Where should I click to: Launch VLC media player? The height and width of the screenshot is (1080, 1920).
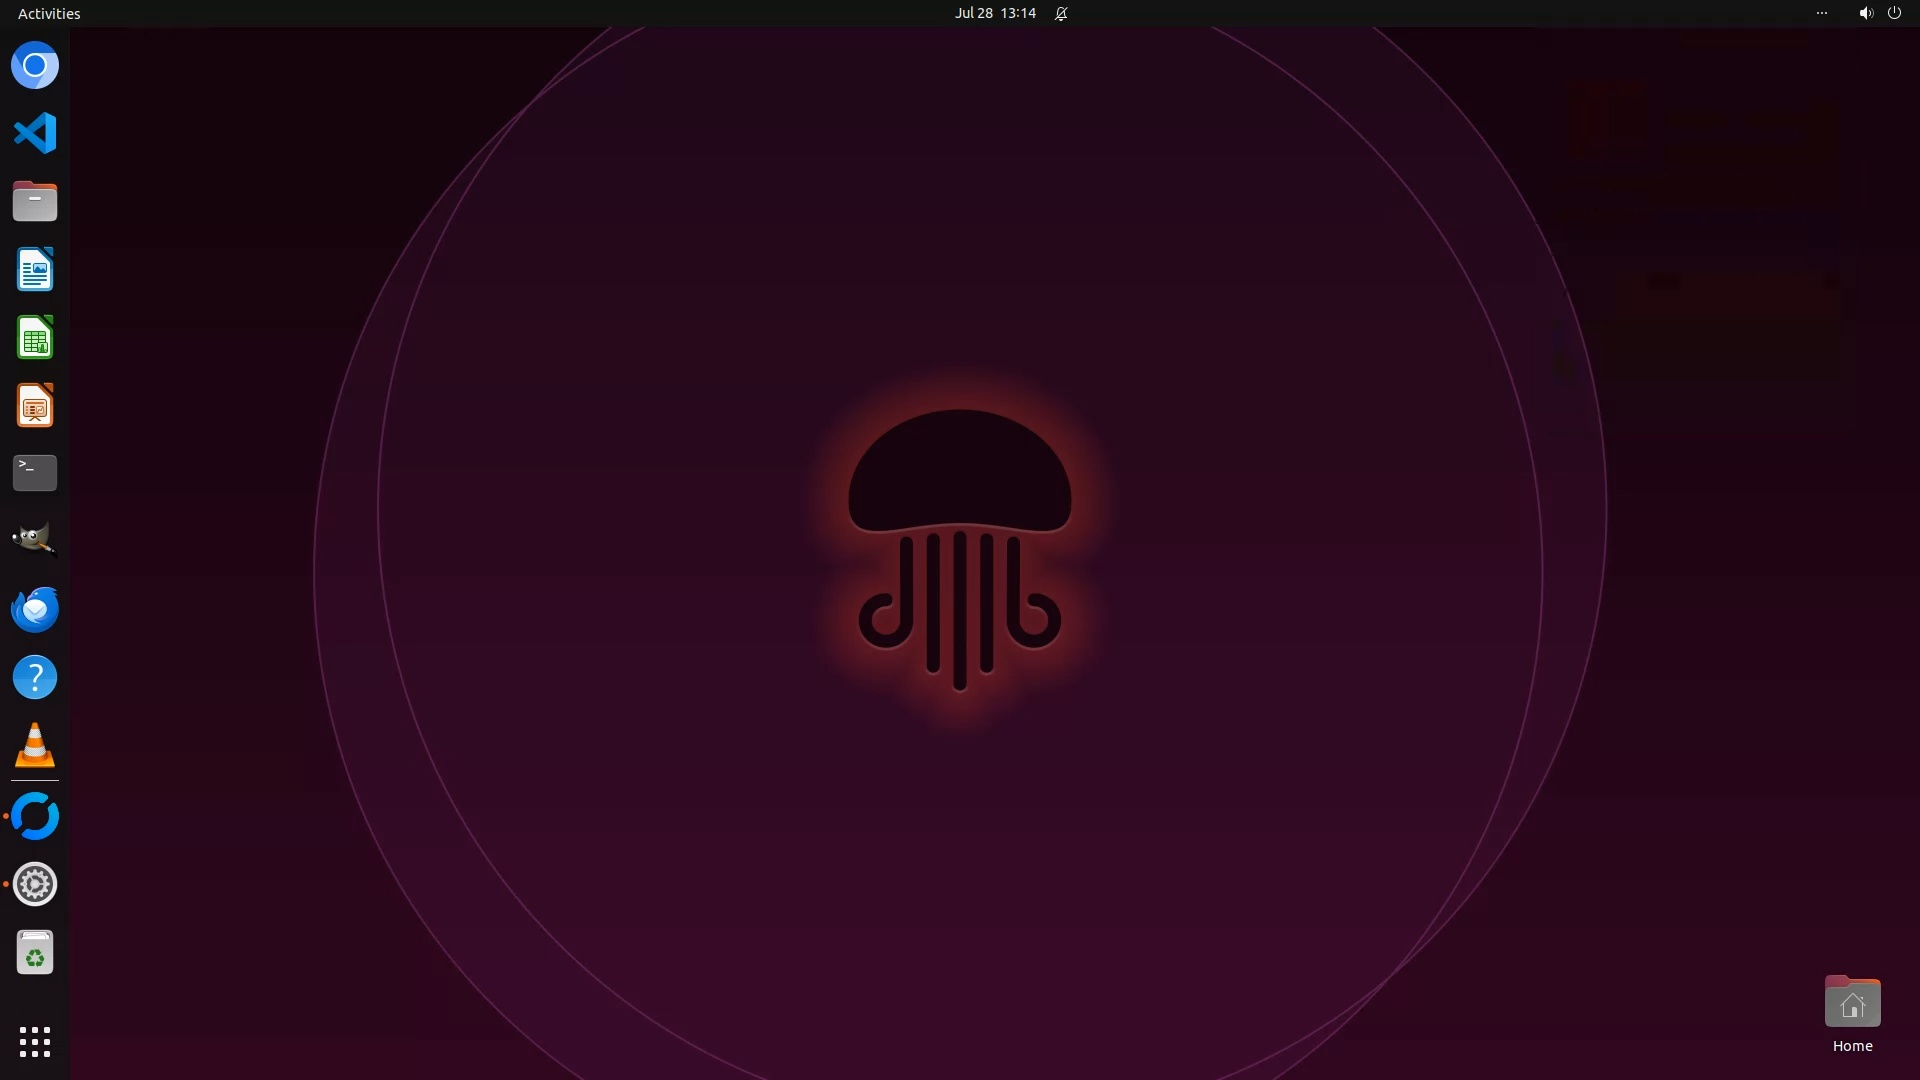(x=35, y=746)
